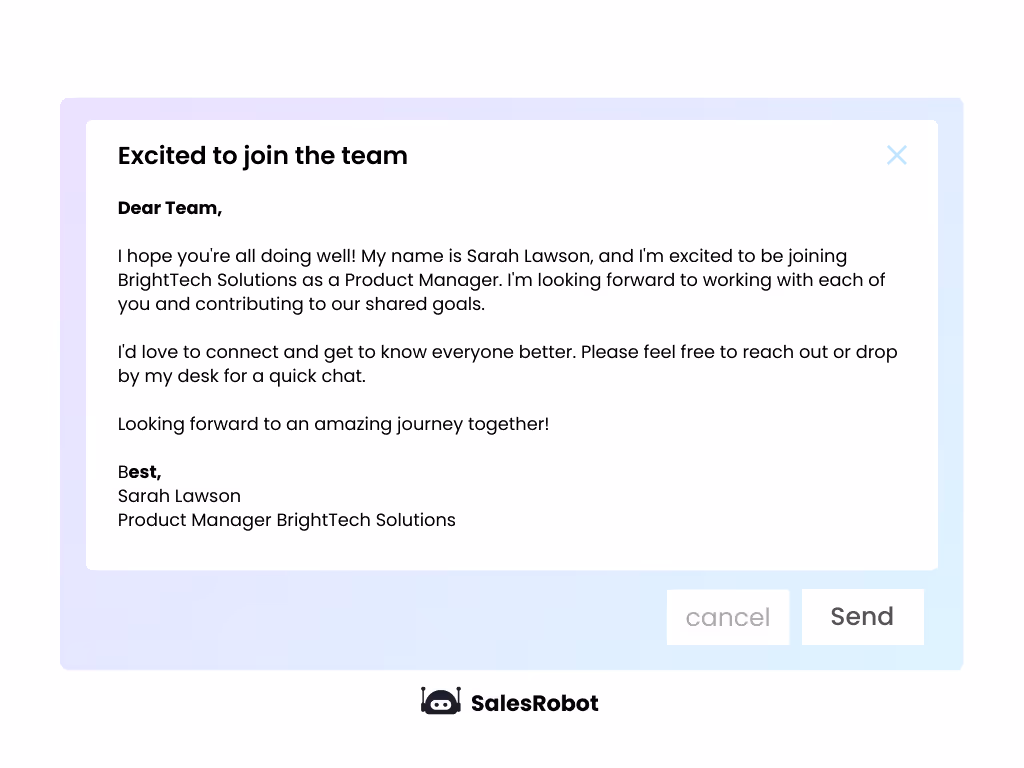Select the 'Looking forward to an amazing journey' line
1024x768 pixels.
coord(333,424)
